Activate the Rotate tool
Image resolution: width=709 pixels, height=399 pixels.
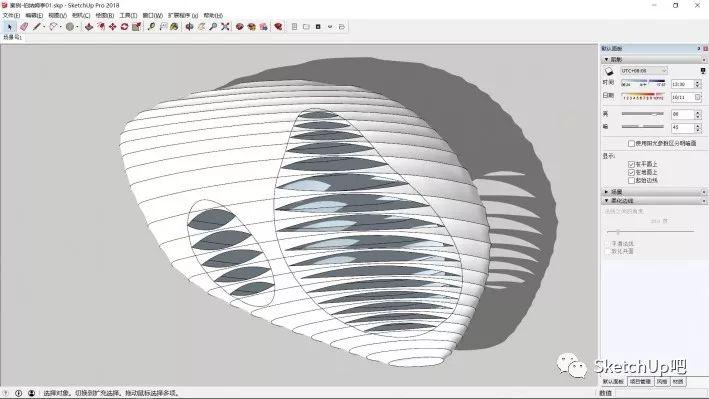tap(124, 27)
